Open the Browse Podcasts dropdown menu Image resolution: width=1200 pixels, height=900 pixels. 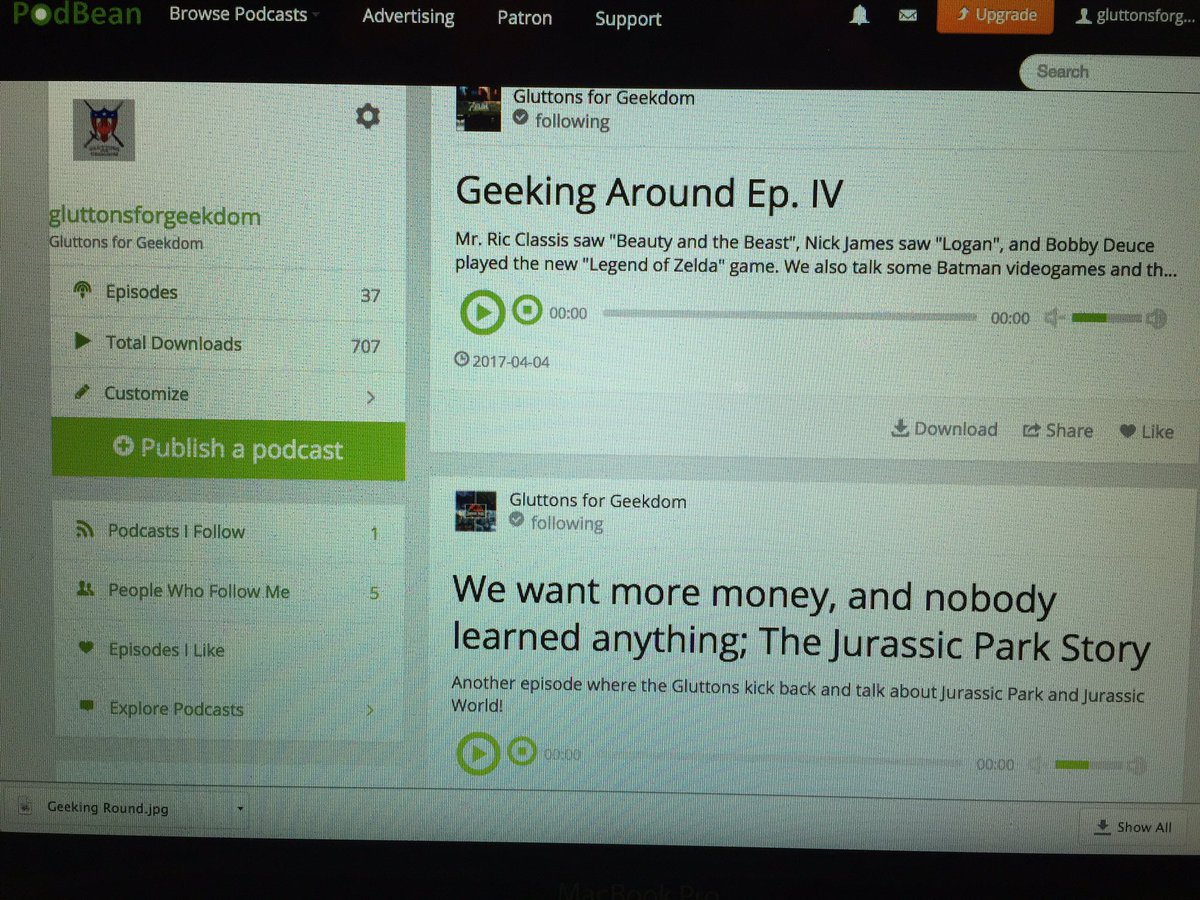click(x=244, y=15)
